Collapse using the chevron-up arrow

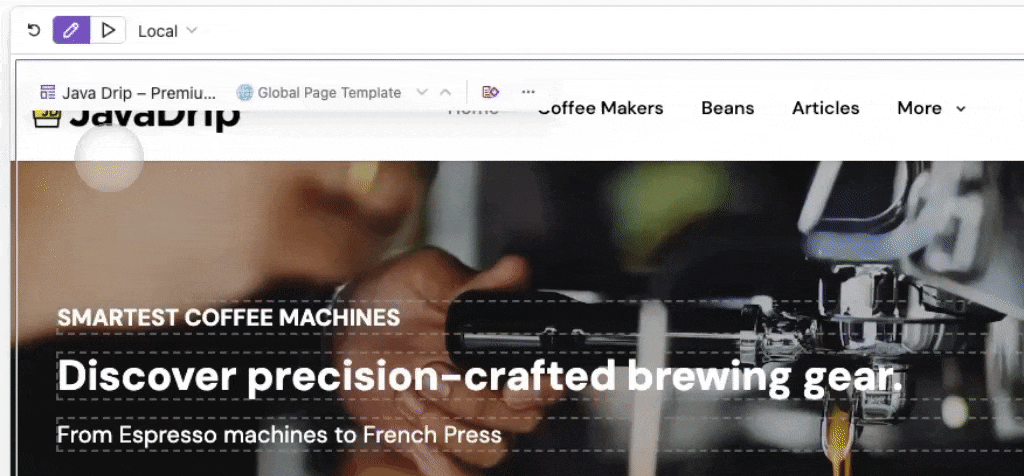click(x=445, y=93)
